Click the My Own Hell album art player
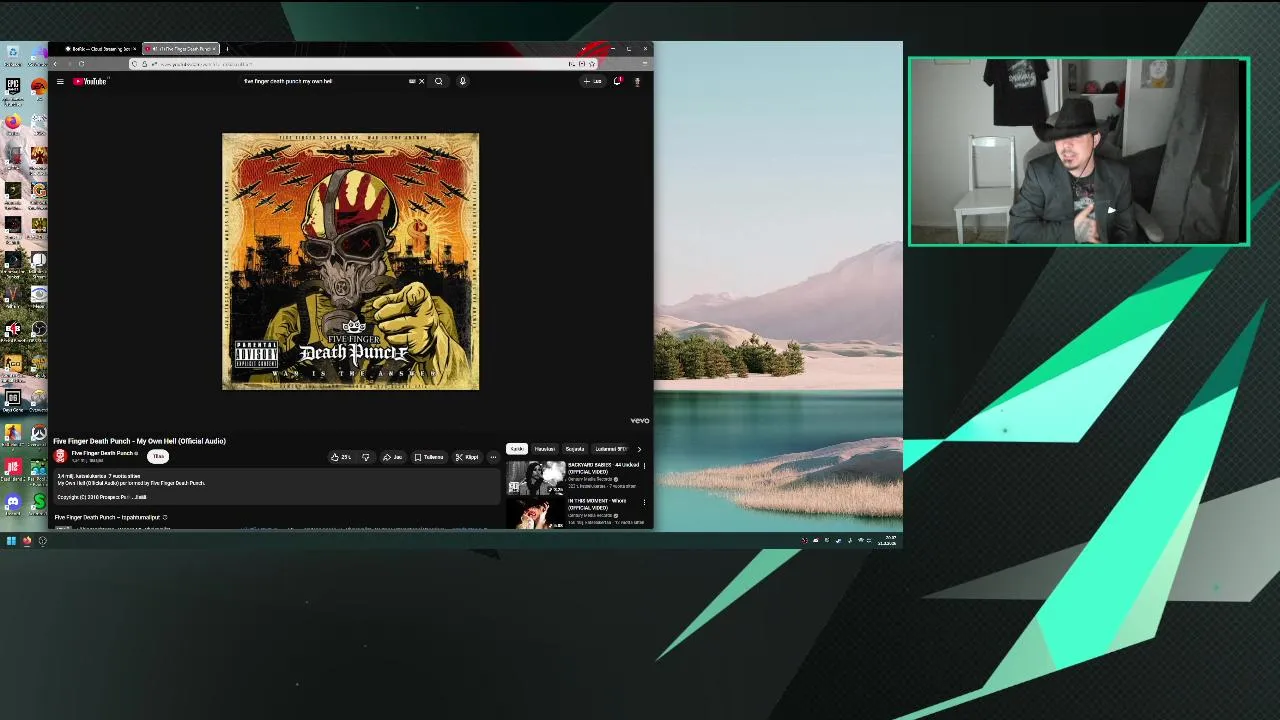The image size is (1280, 720). [x=350, y=261]
